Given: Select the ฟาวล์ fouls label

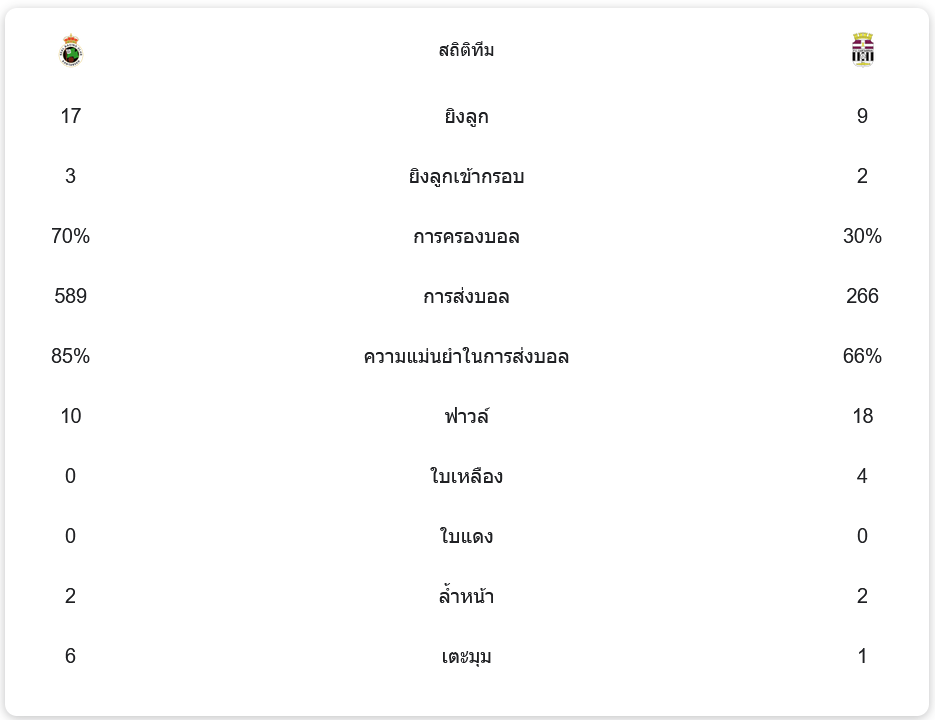Looking at the screenshot, I should coord(466,416).
